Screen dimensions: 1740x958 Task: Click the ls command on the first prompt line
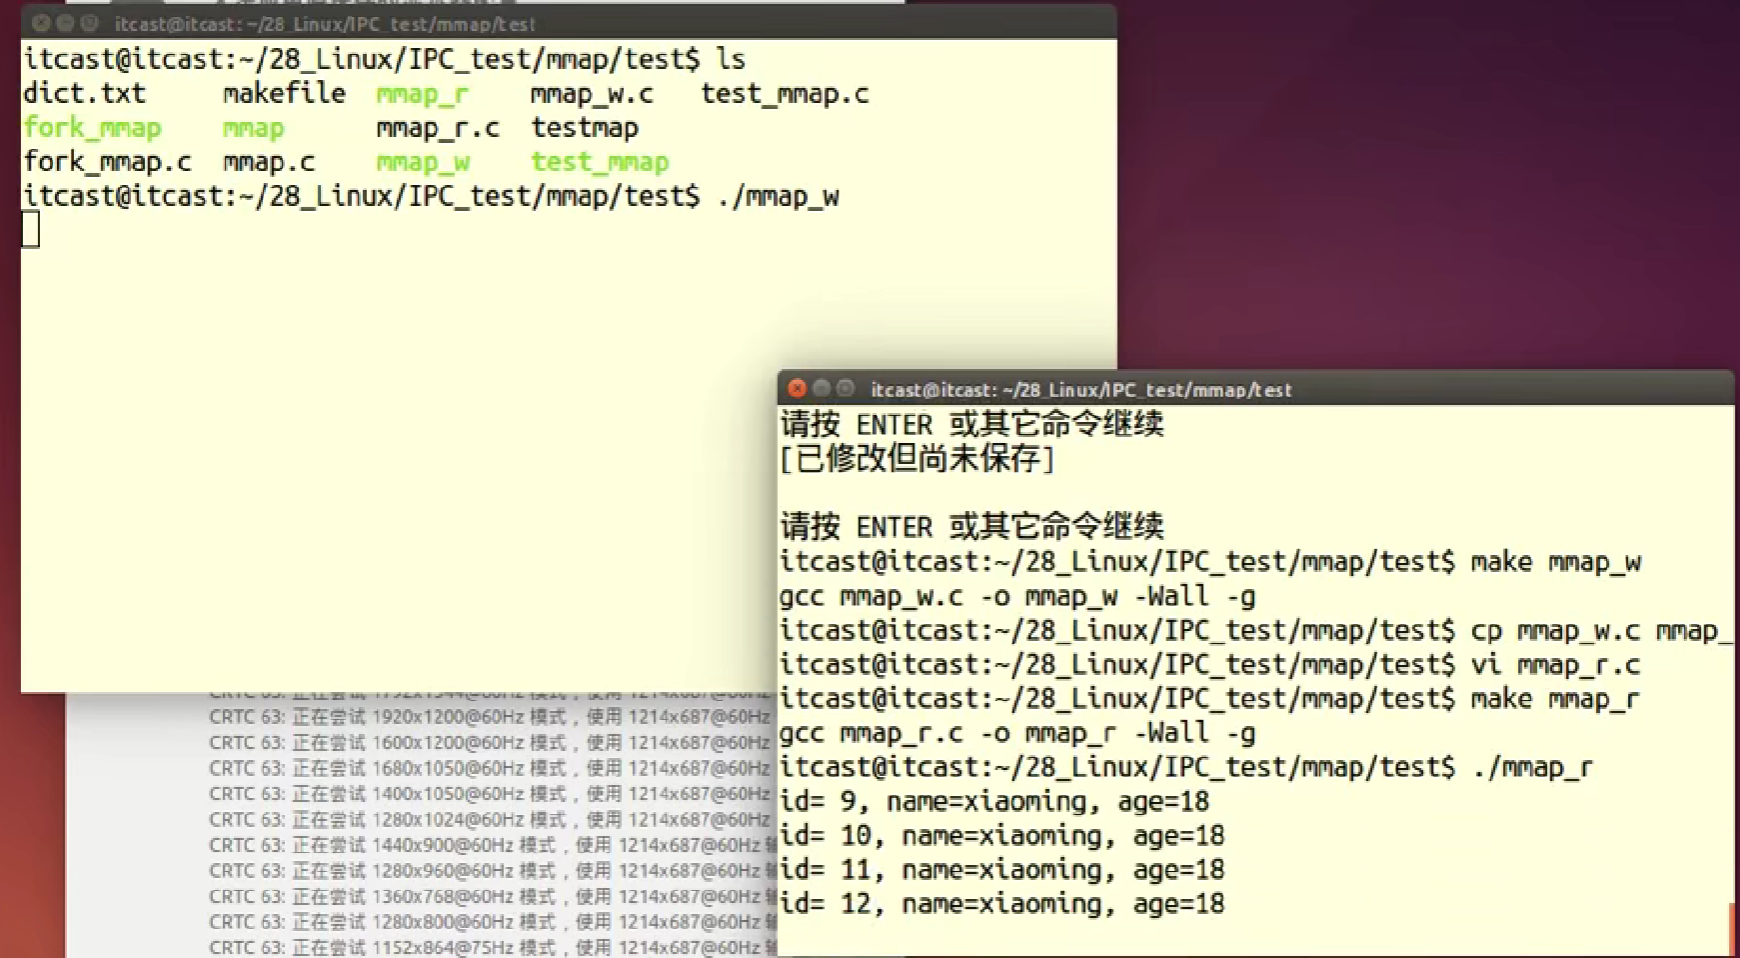pos(731,60)
